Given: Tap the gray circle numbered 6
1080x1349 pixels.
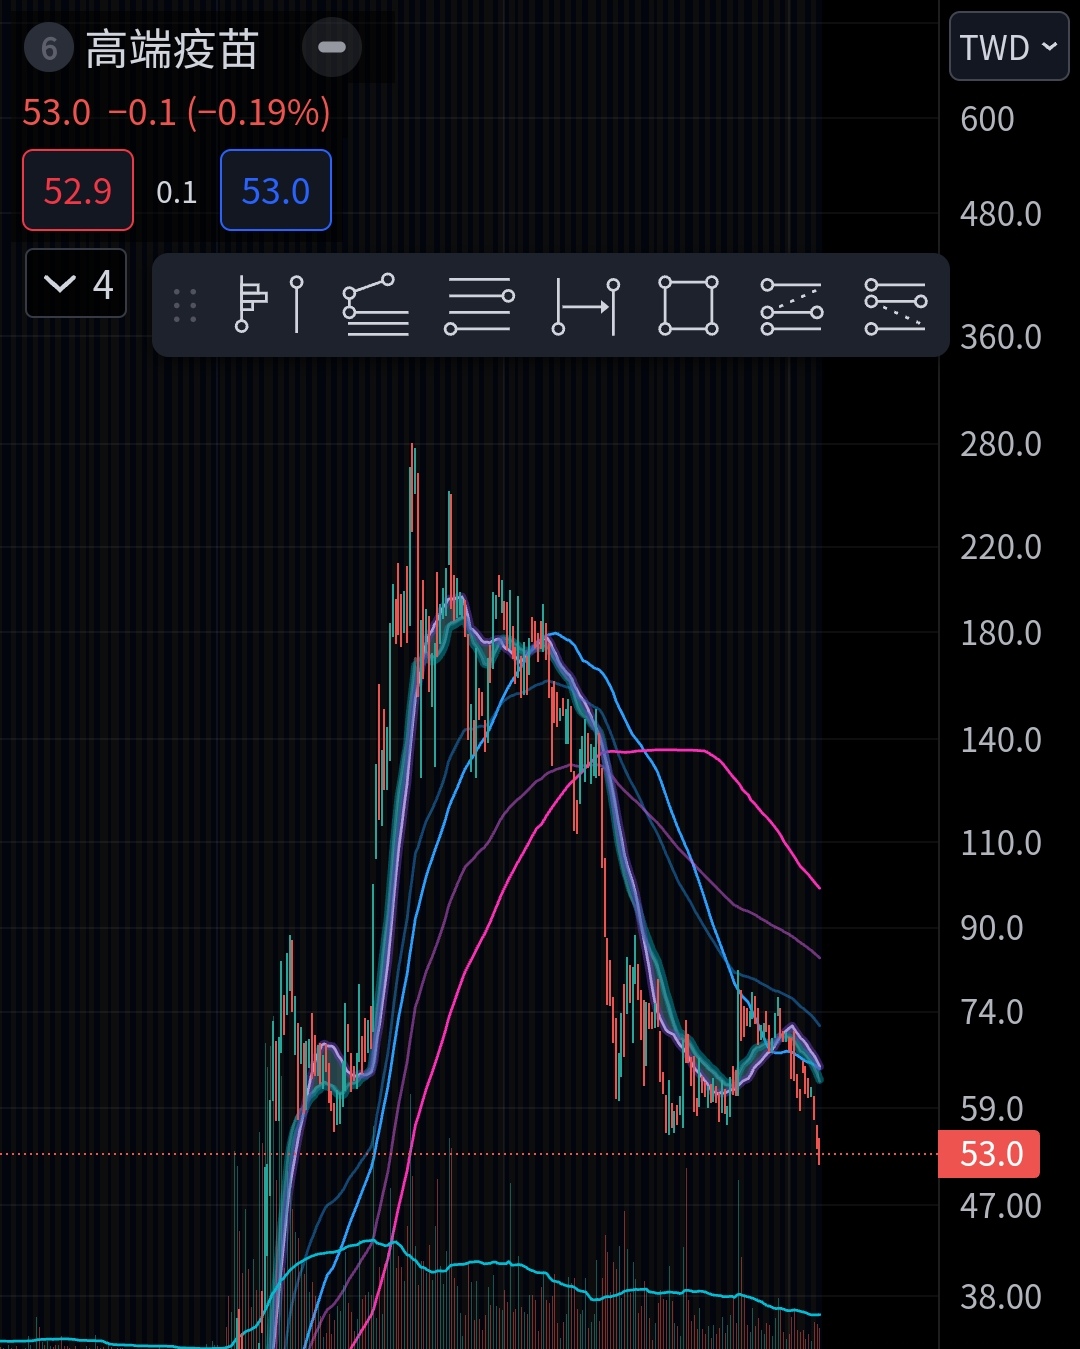Looking at the screenshot, I should point(49,48).
